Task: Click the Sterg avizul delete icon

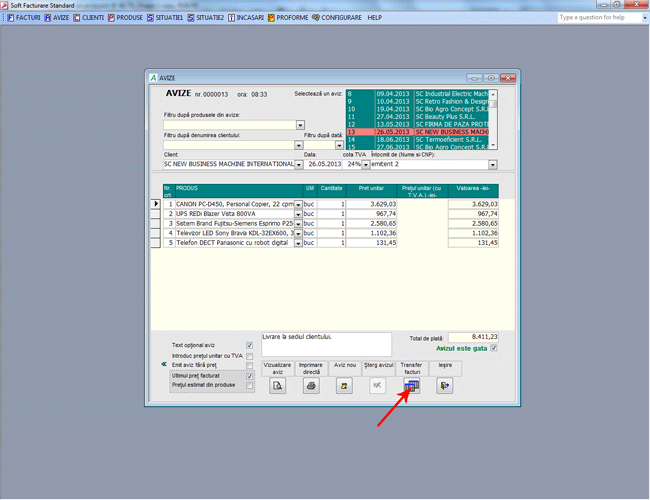Action: pyautogui.click(x=378, y=386)
